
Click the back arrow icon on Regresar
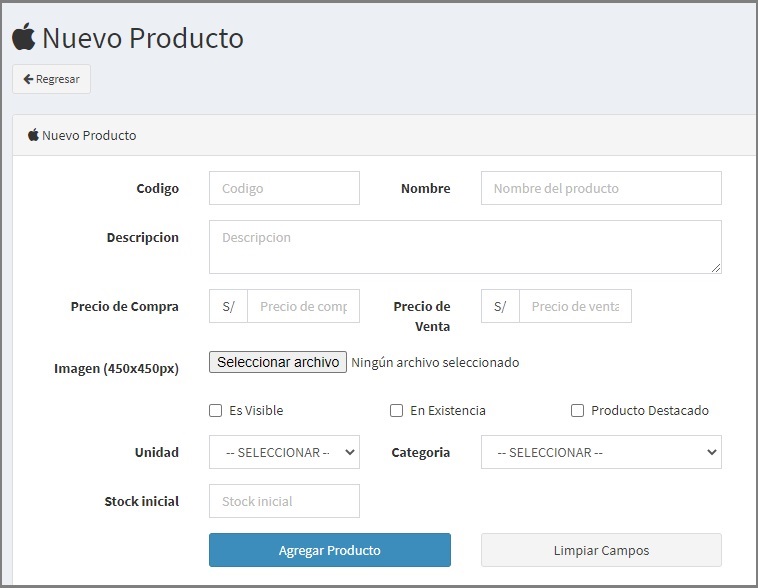click(x=28, y=79)
